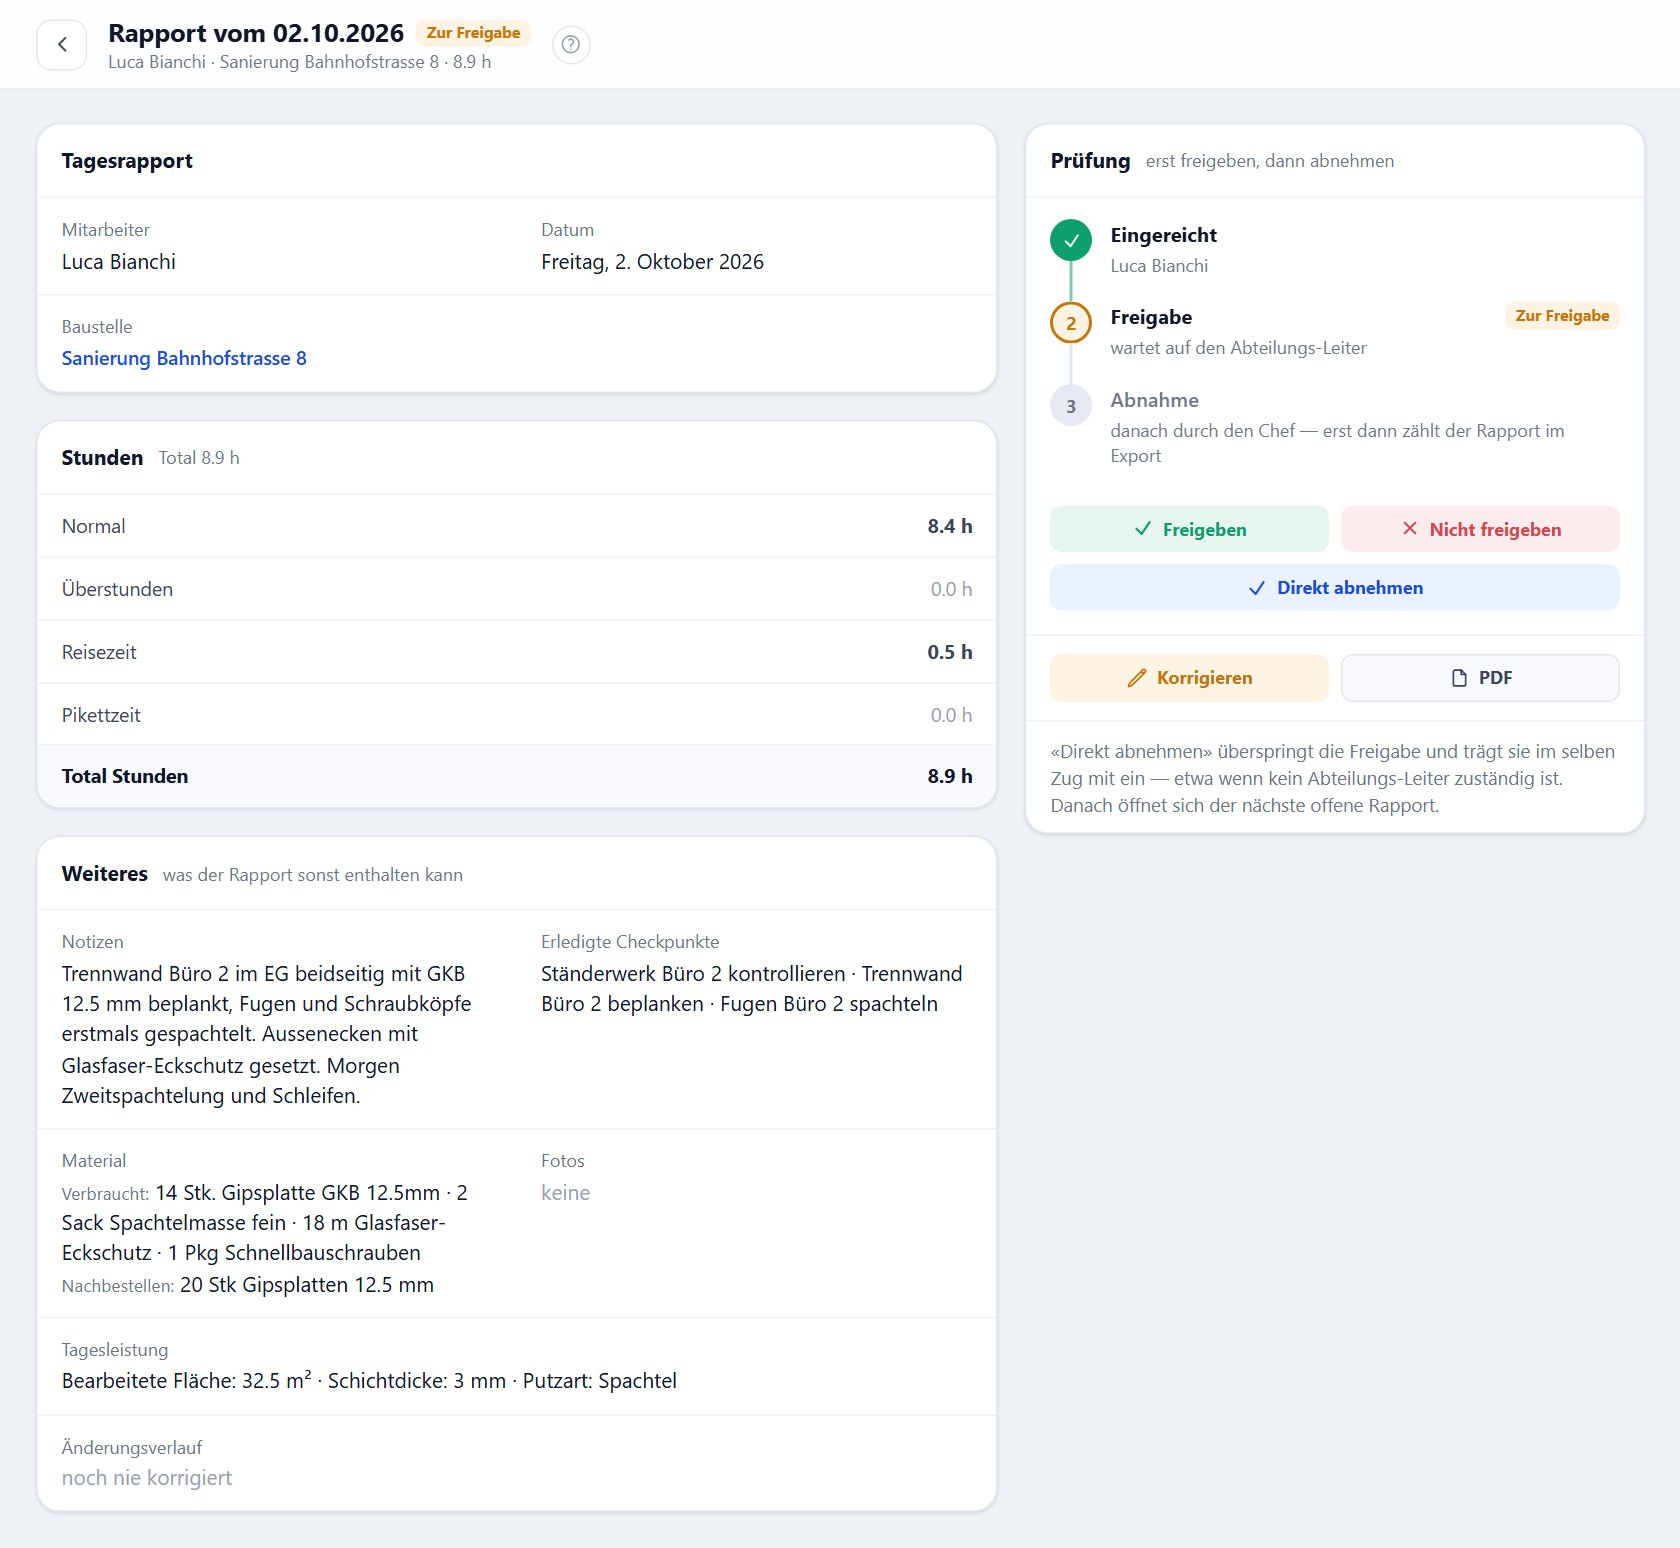Click the green Eingereicht checkmark step icon
Screen dimensions: 1680x1548
tap(1071, 240)
